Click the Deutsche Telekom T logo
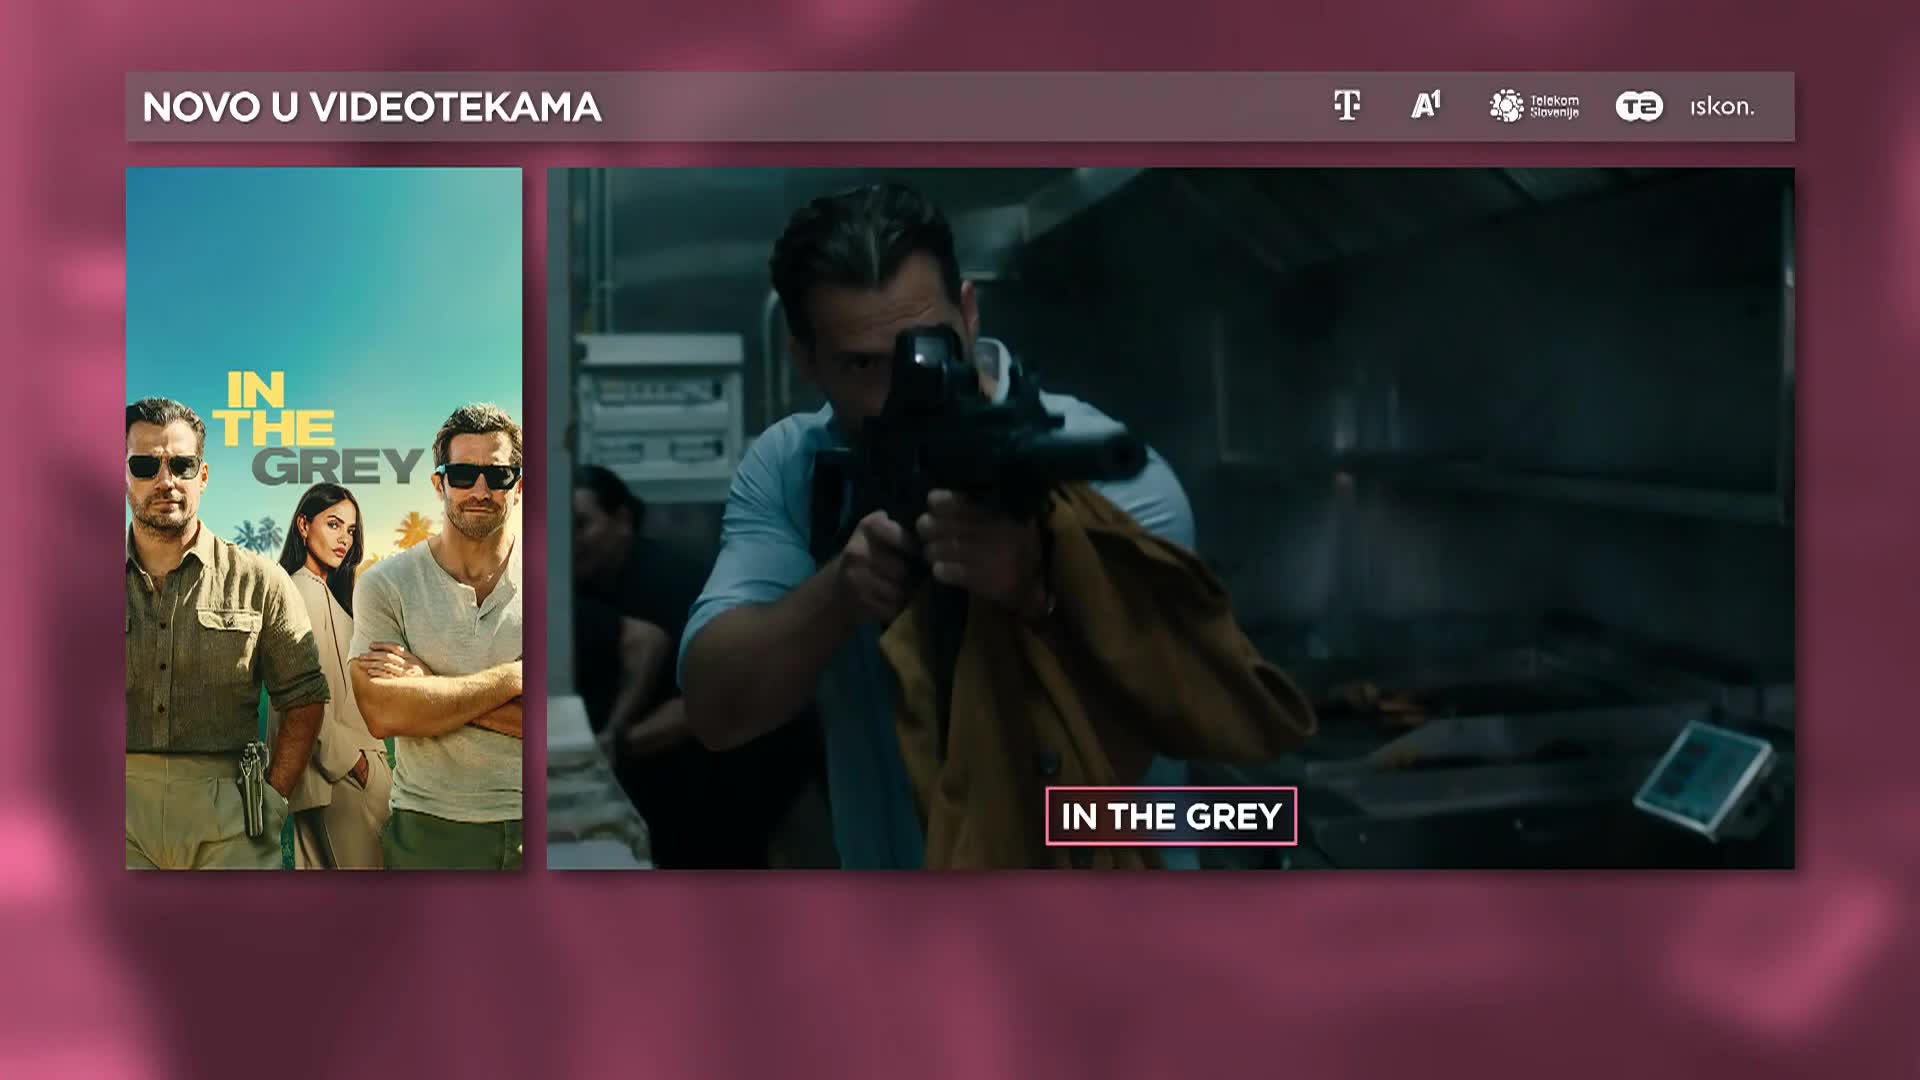Viewport: 1920px width, 1080px height. (1347, 106)
